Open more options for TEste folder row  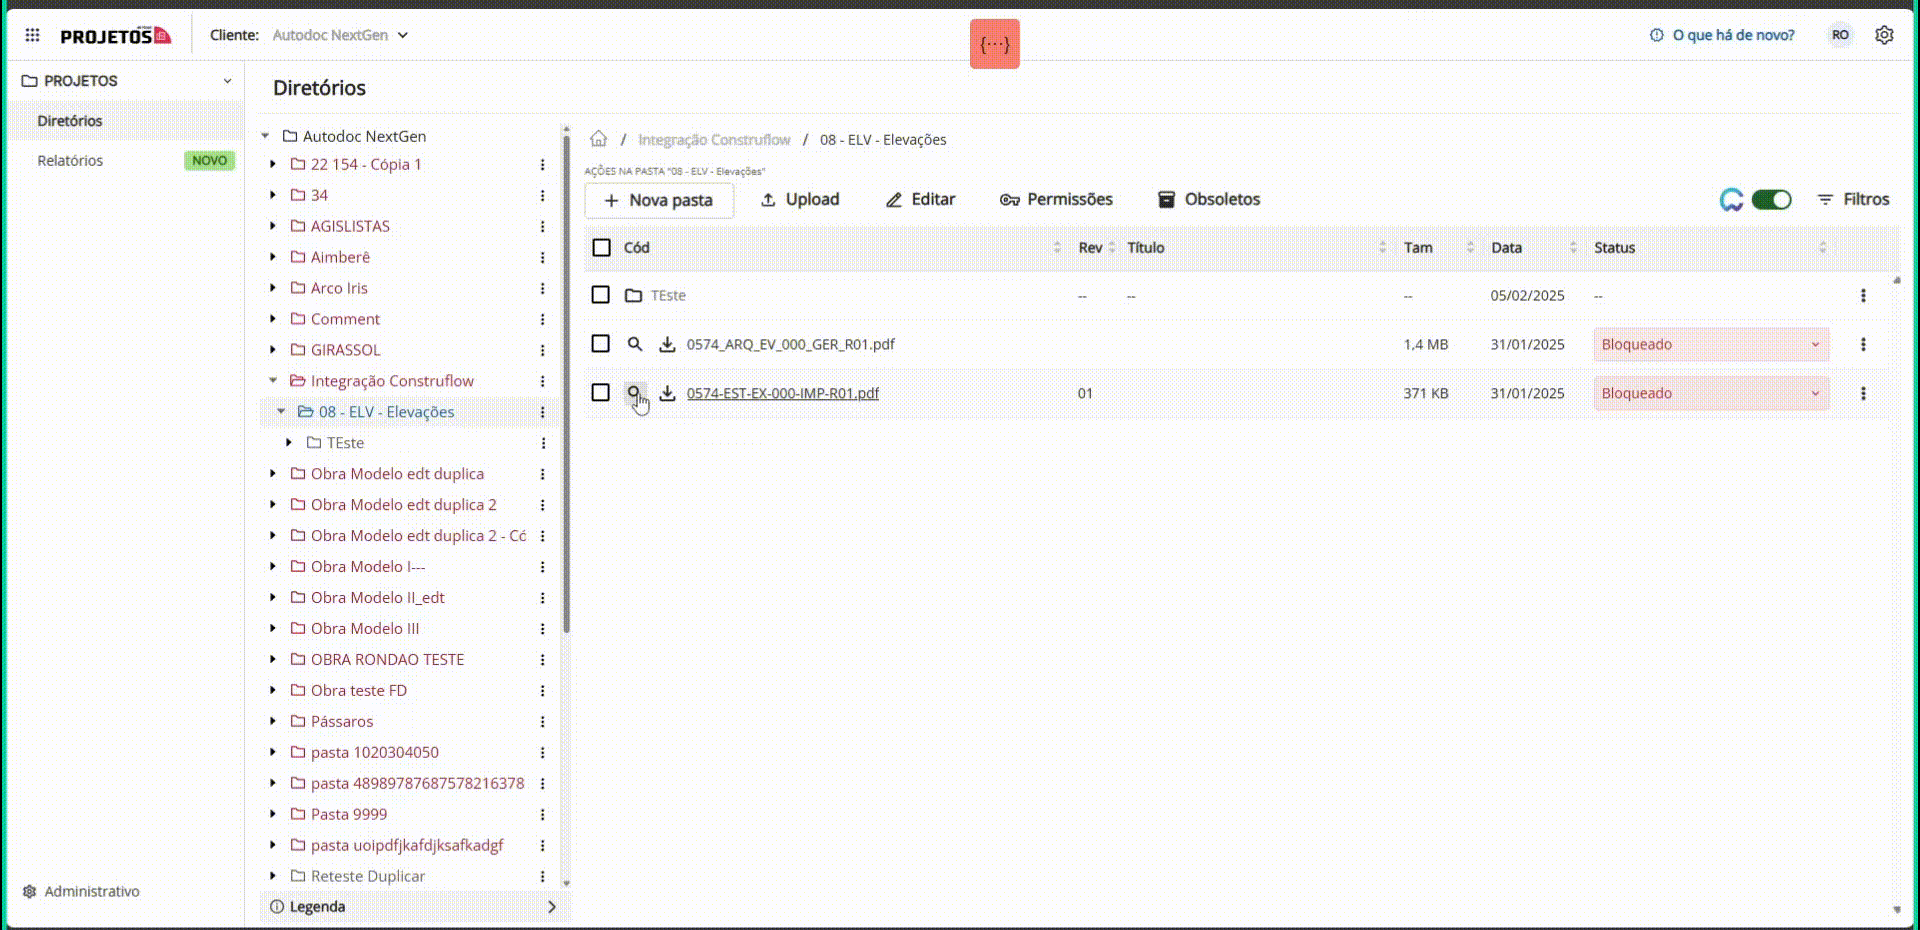click(1862, 296)
